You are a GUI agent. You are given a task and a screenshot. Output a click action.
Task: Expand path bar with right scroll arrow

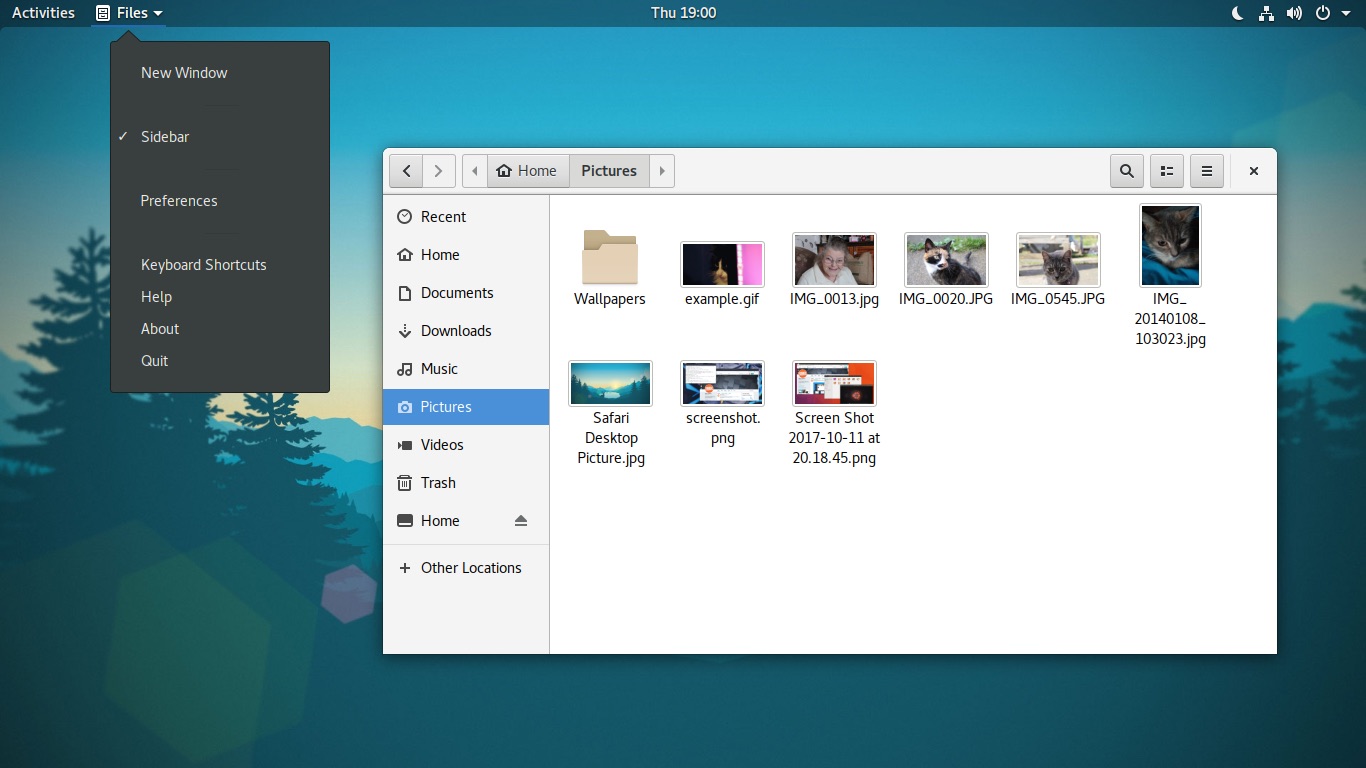click(x=662, y=171)
